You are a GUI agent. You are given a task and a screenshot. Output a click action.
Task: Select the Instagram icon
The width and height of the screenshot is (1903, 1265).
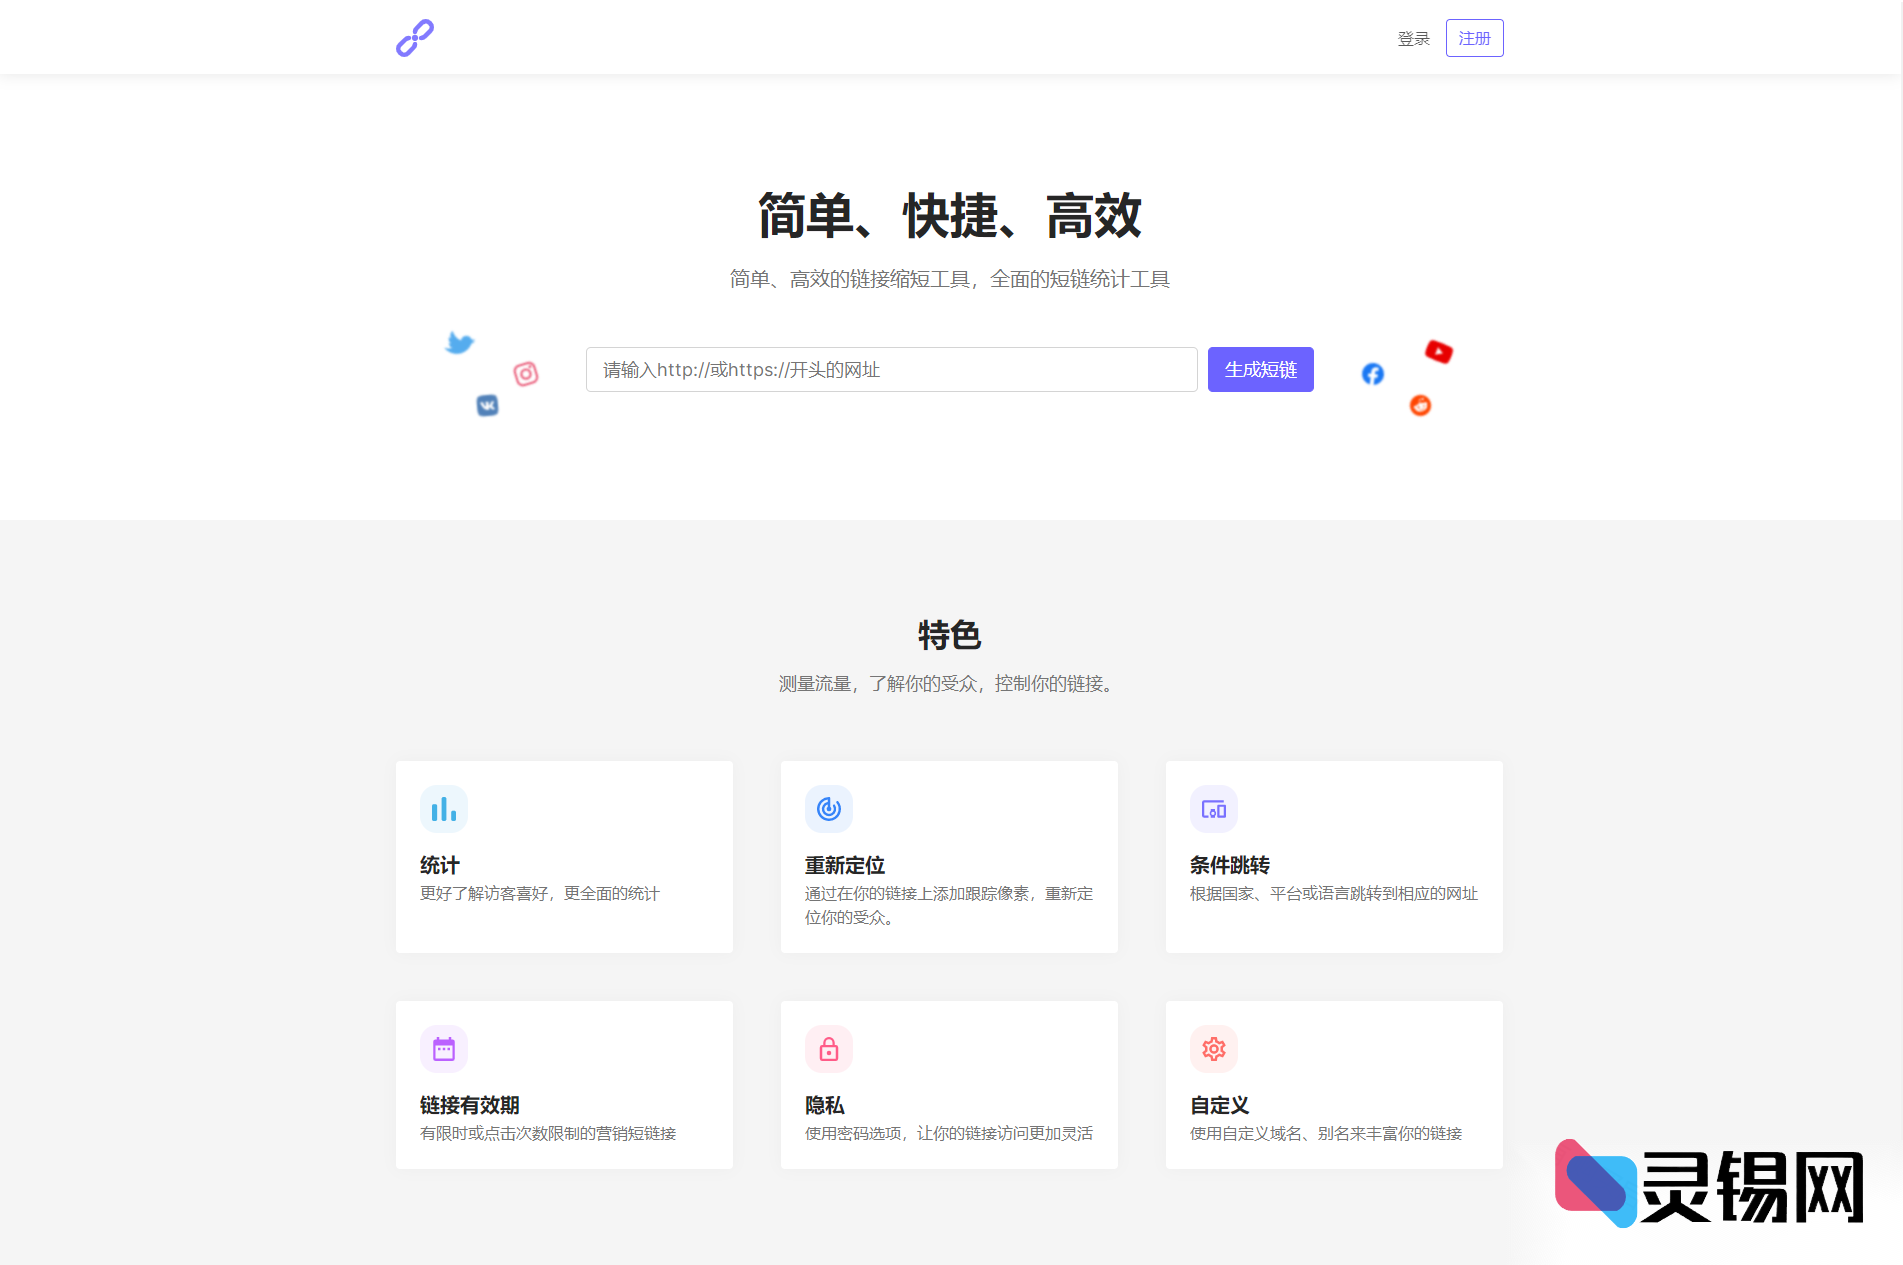(526, 375)
